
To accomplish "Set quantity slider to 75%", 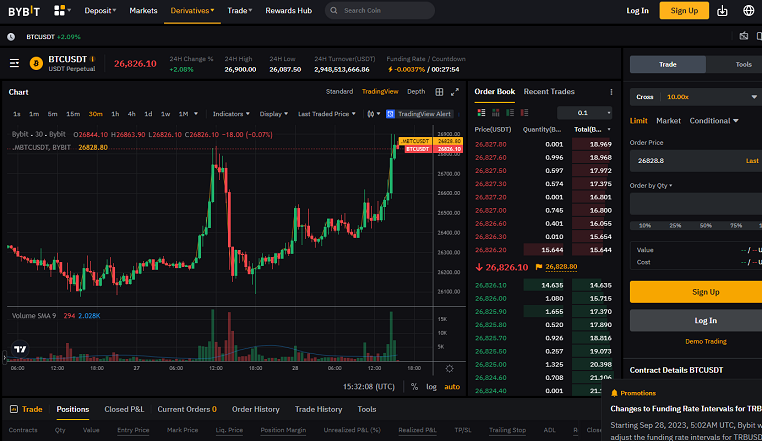I will pyautogui.click(x=736, y=226).
